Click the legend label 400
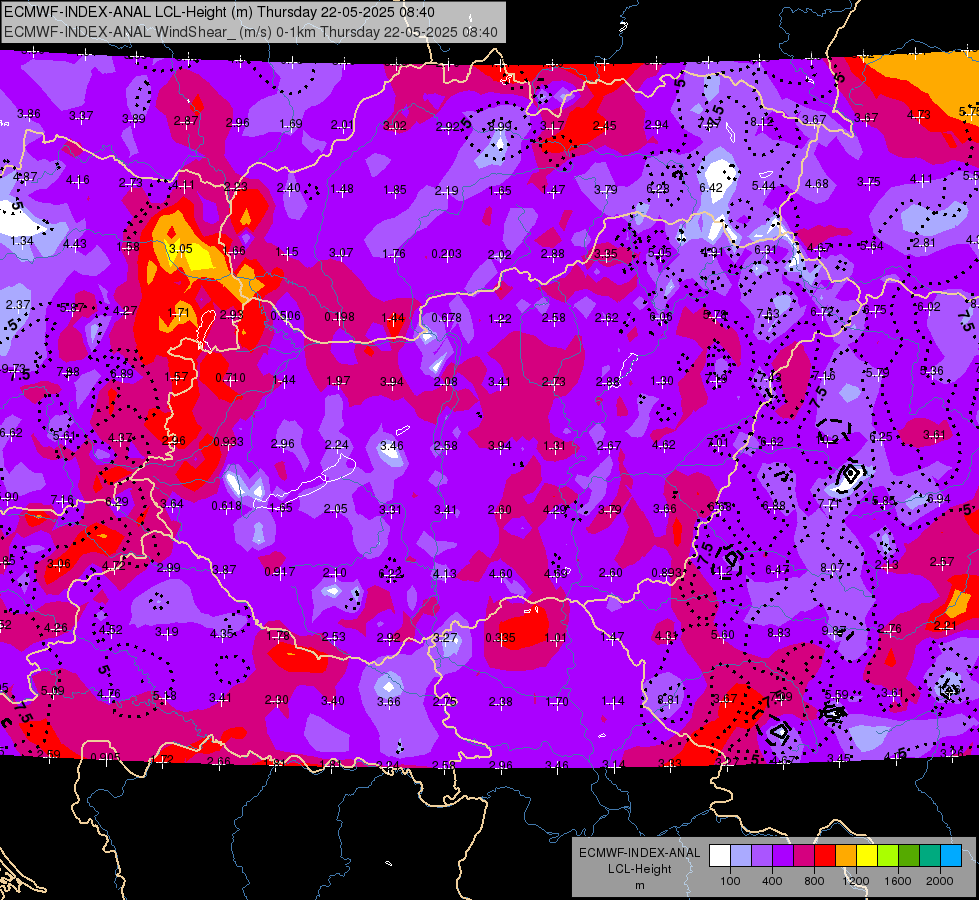979x900 pixels. [772, 881]
